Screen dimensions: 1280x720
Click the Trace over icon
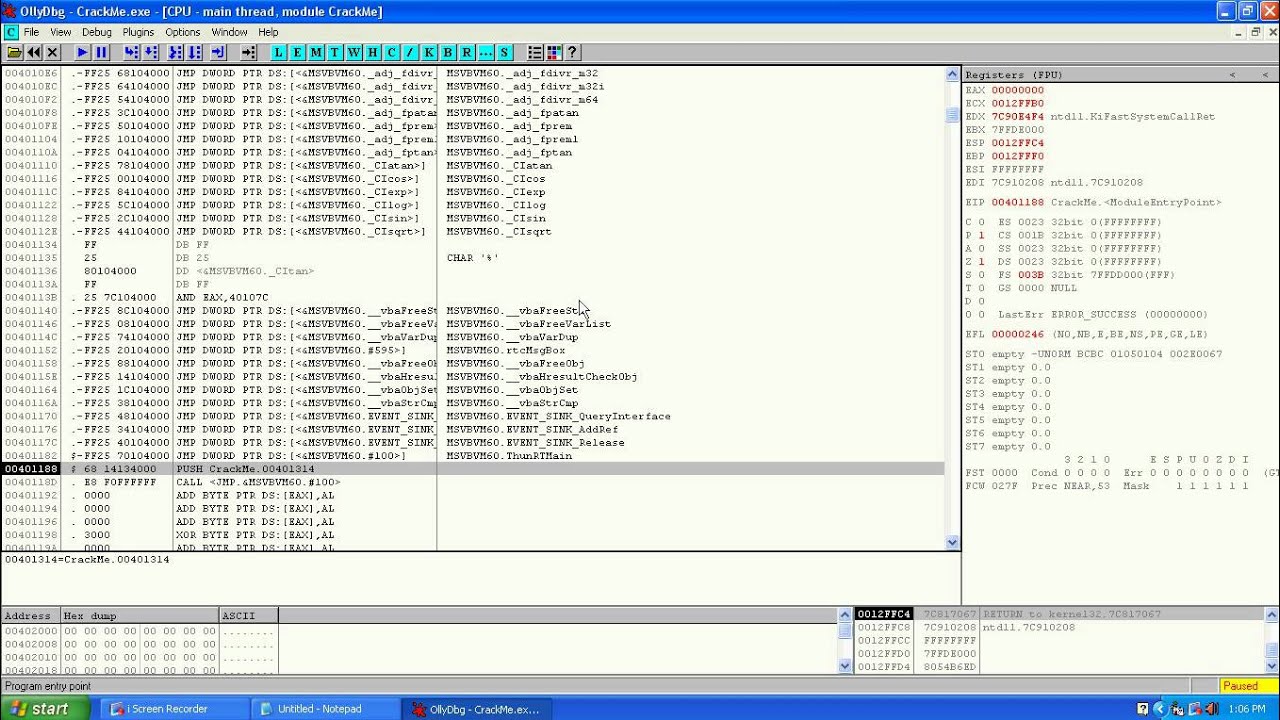coord(194,52)
